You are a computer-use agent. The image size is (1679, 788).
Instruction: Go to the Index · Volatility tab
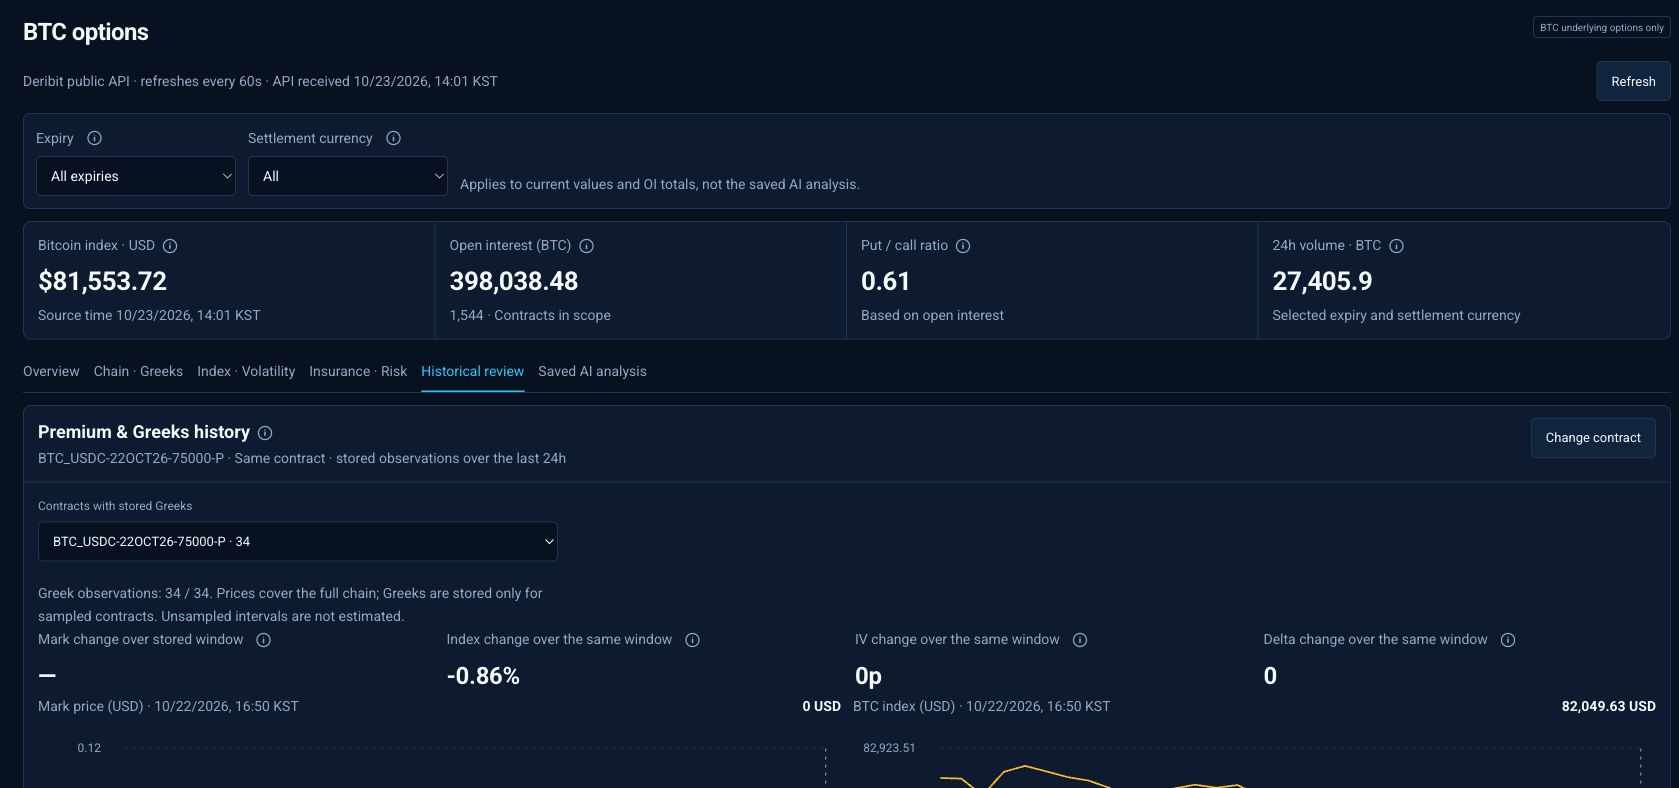[246, 371]
